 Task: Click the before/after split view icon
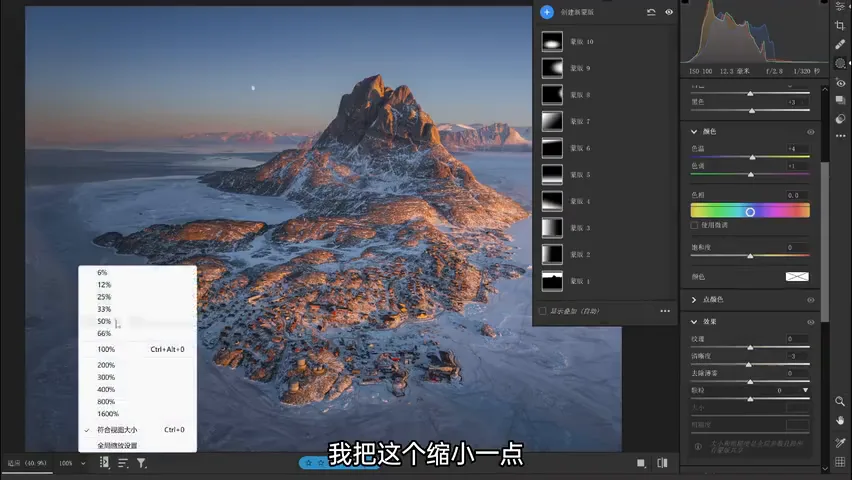click(662, 463)
